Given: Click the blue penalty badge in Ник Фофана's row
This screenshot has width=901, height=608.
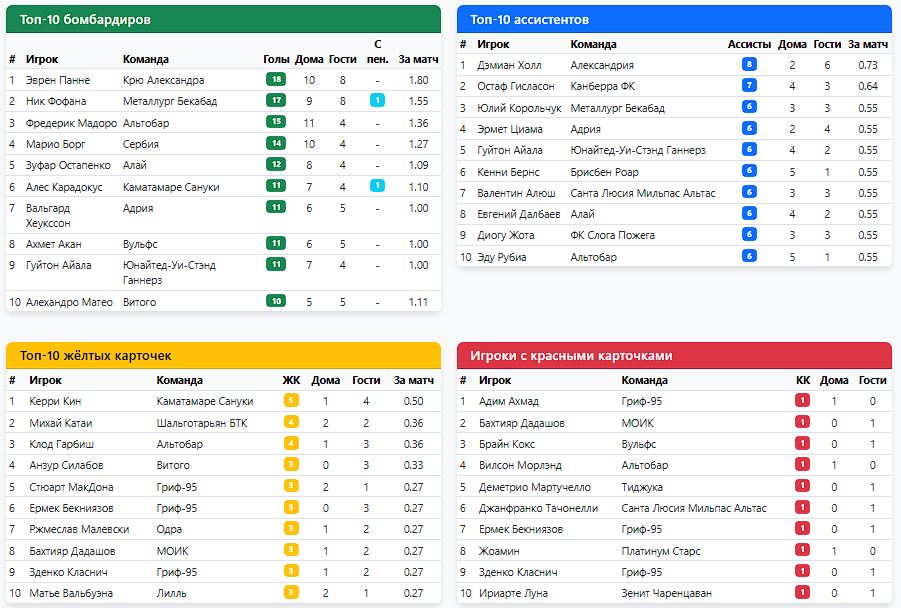Looking at the screenshot, I should 377,101.
